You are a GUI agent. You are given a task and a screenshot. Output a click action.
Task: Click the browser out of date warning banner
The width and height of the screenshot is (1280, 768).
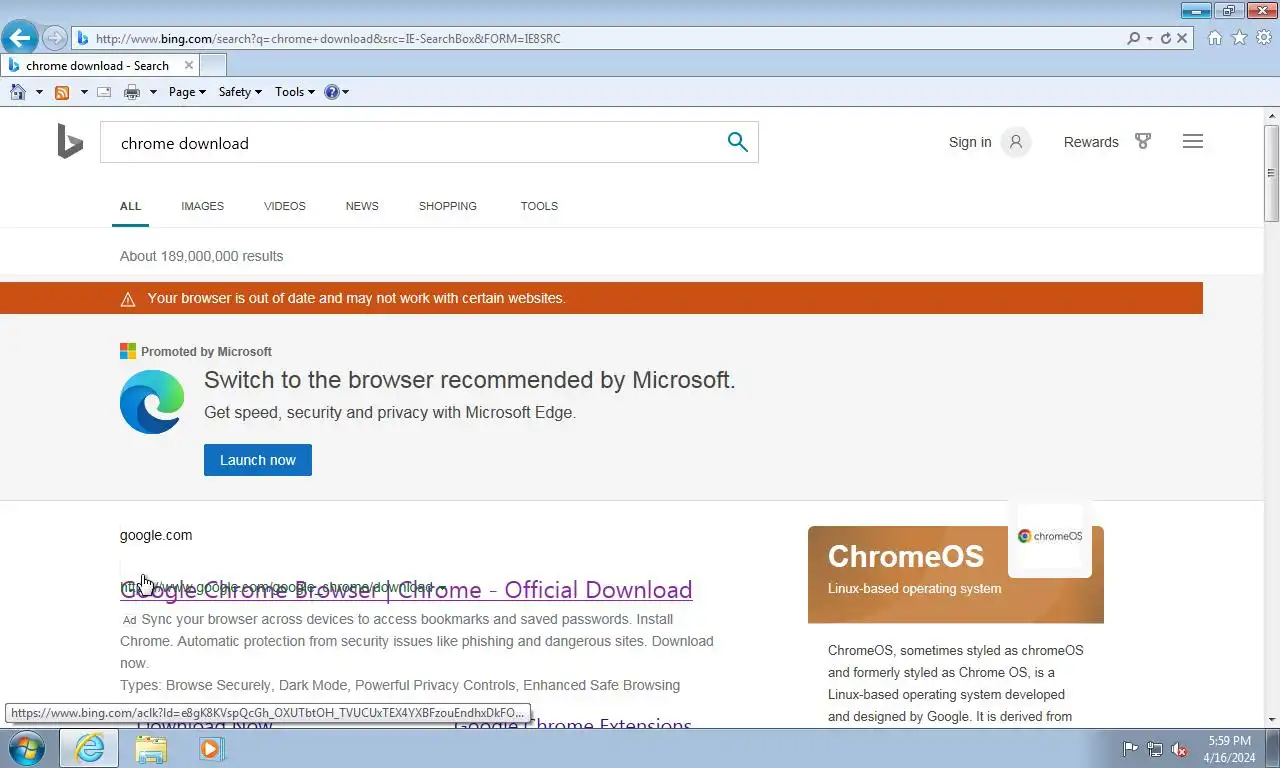pyautogui.click(x=601, y=298)
